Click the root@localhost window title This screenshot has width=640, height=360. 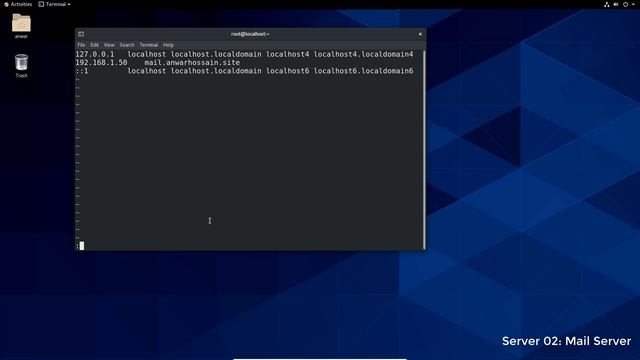coord(250,34)
